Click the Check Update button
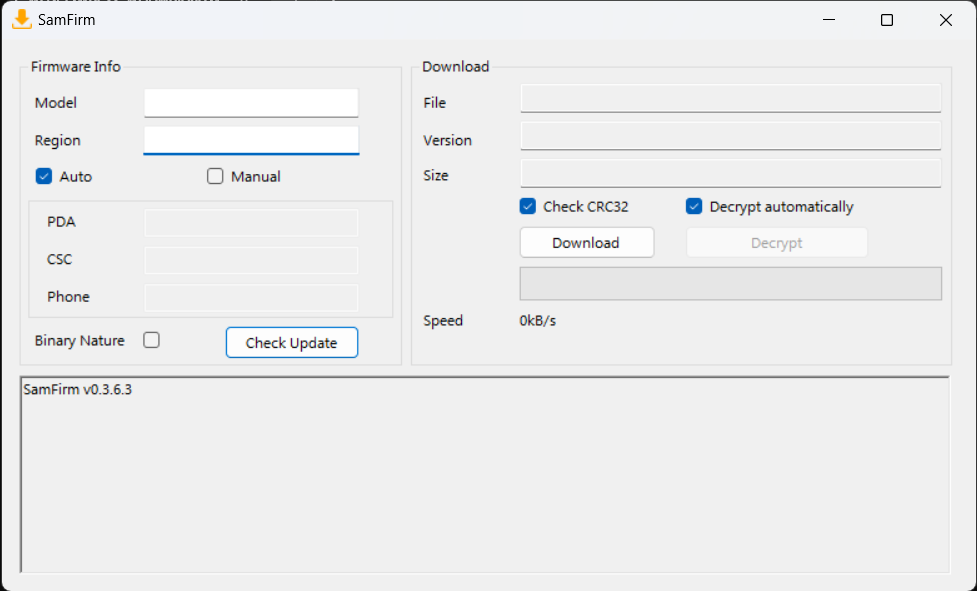The image size is (977, 591). 292,343
